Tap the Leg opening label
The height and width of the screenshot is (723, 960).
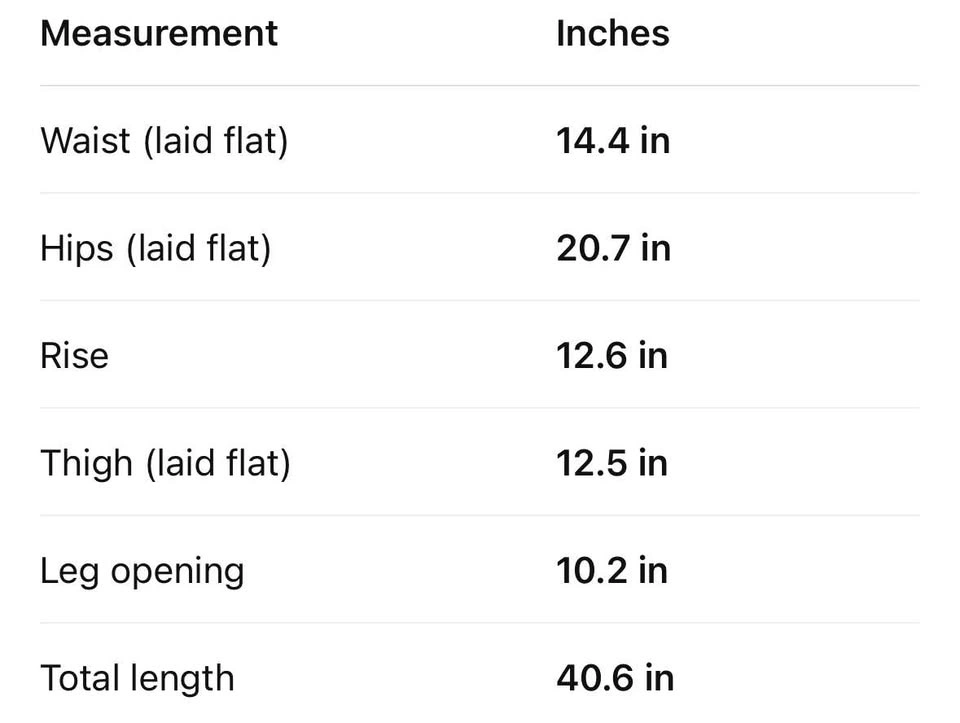(x=142, y=572)
